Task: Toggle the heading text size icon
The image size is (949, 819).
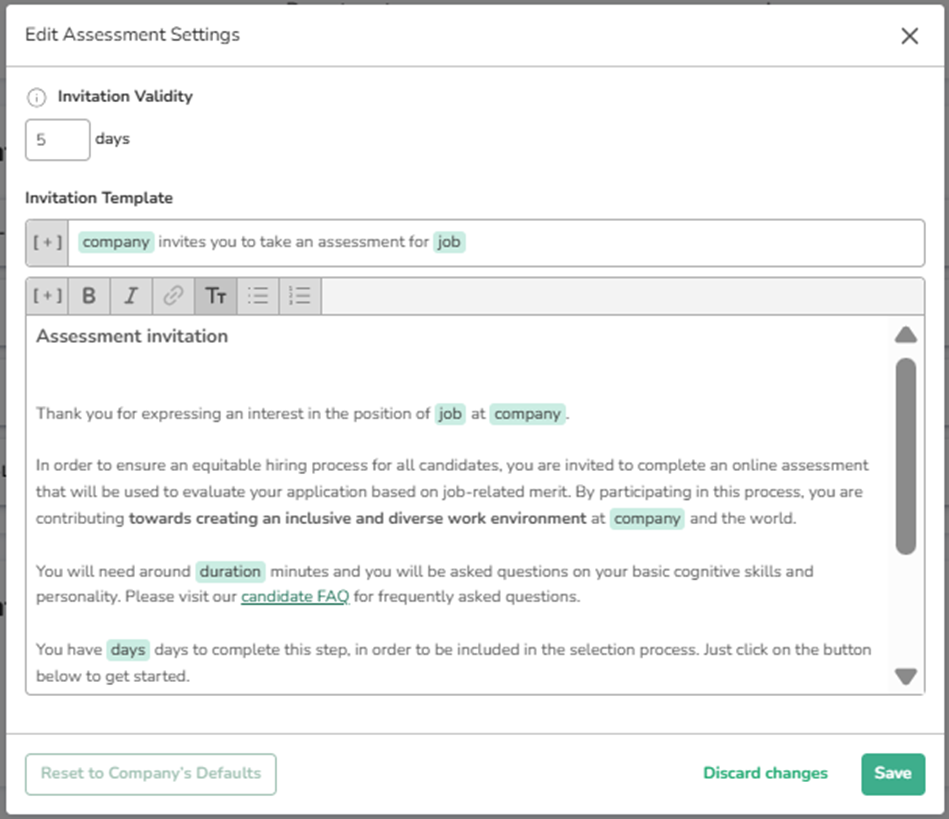Action: pos(215,296)
